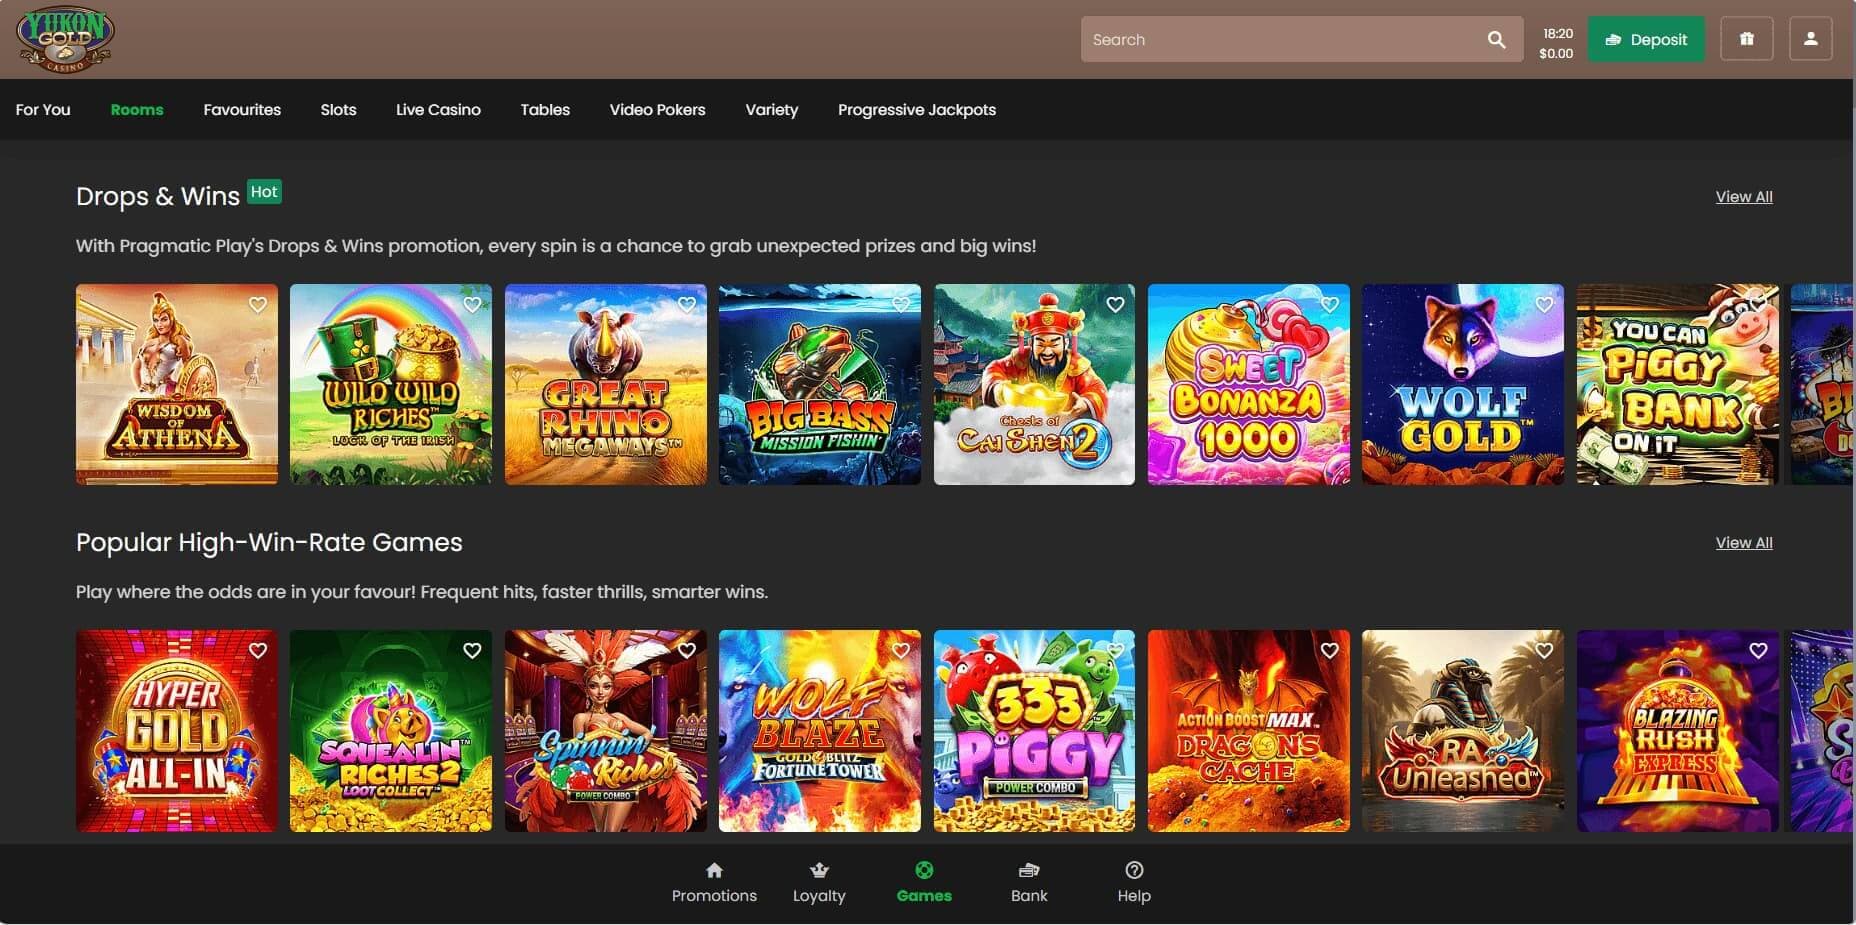Click into the Search input field
The image size is (1856, 925).
pyautogui.click(x=1280, y=40)
